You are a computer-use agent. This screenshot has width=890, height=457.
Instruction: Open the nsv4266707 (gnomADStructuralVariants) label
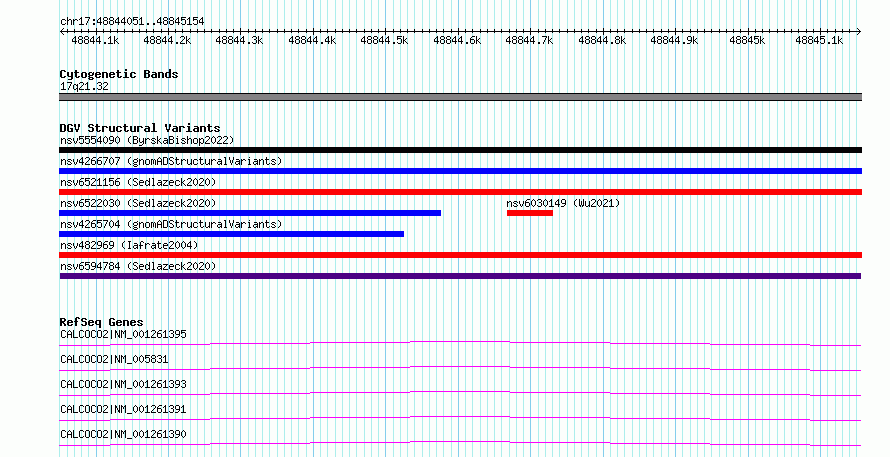pyautogui.click(x=171, y=161)
